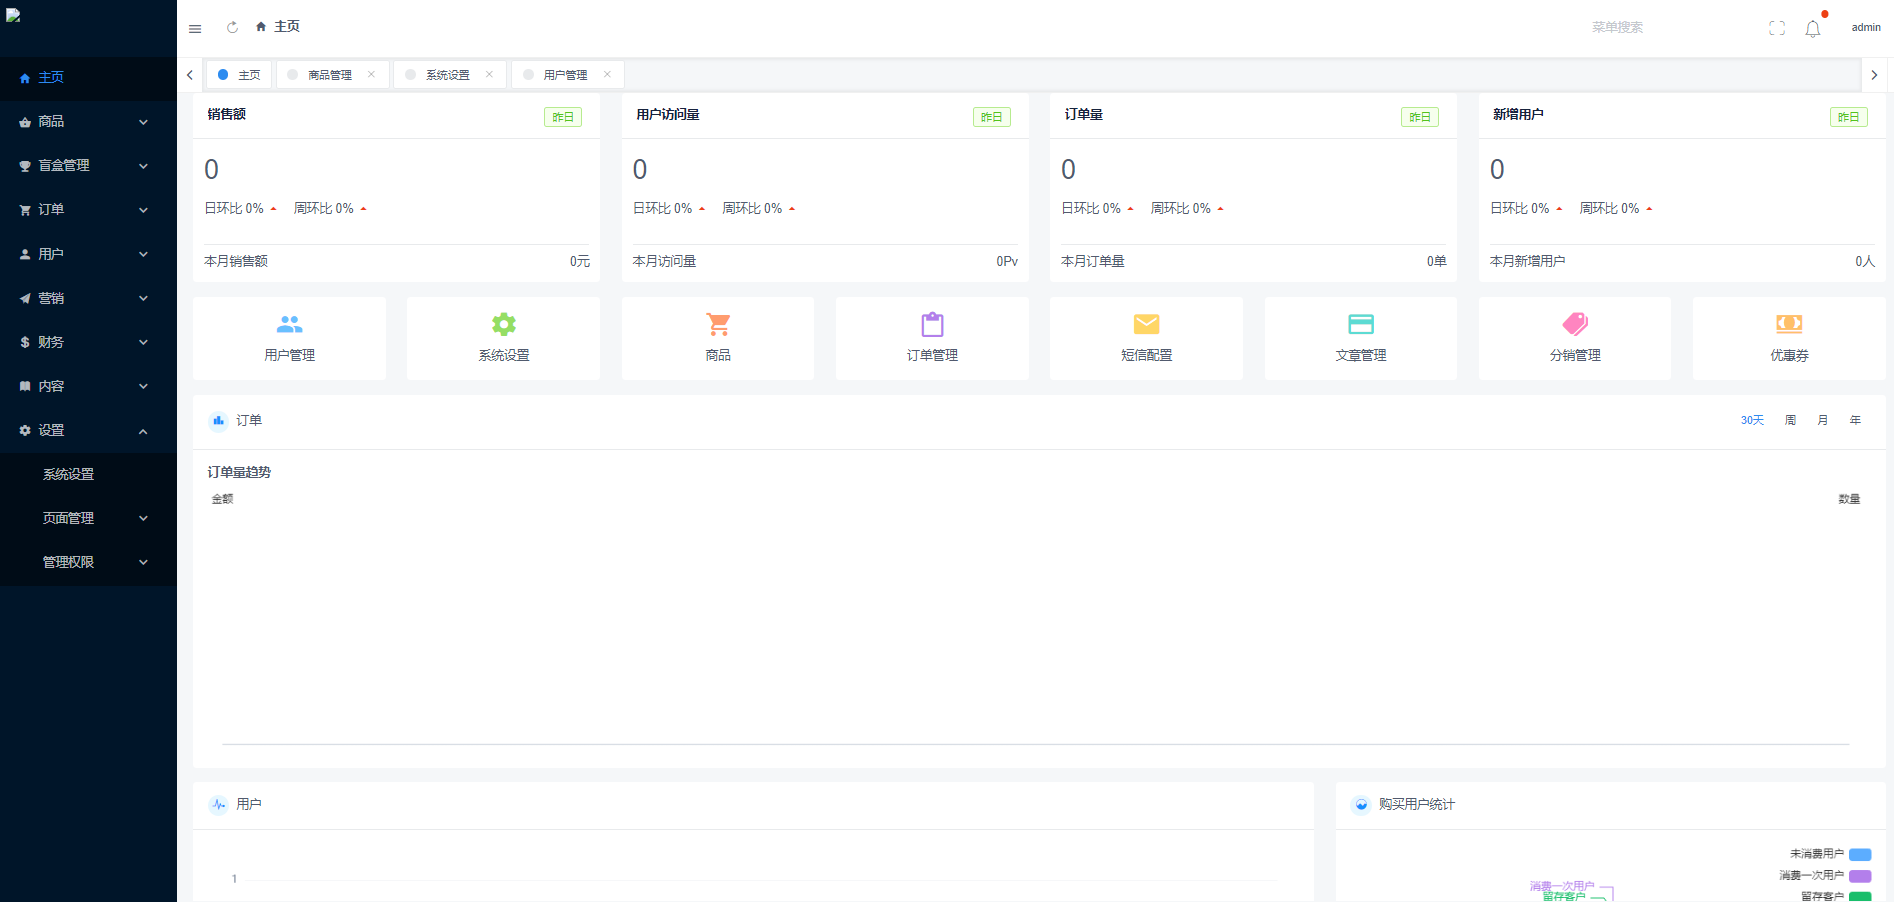Switch order chart to 月 view
This screenshot has height=902, width=1894.
[x=1822, y=420]
